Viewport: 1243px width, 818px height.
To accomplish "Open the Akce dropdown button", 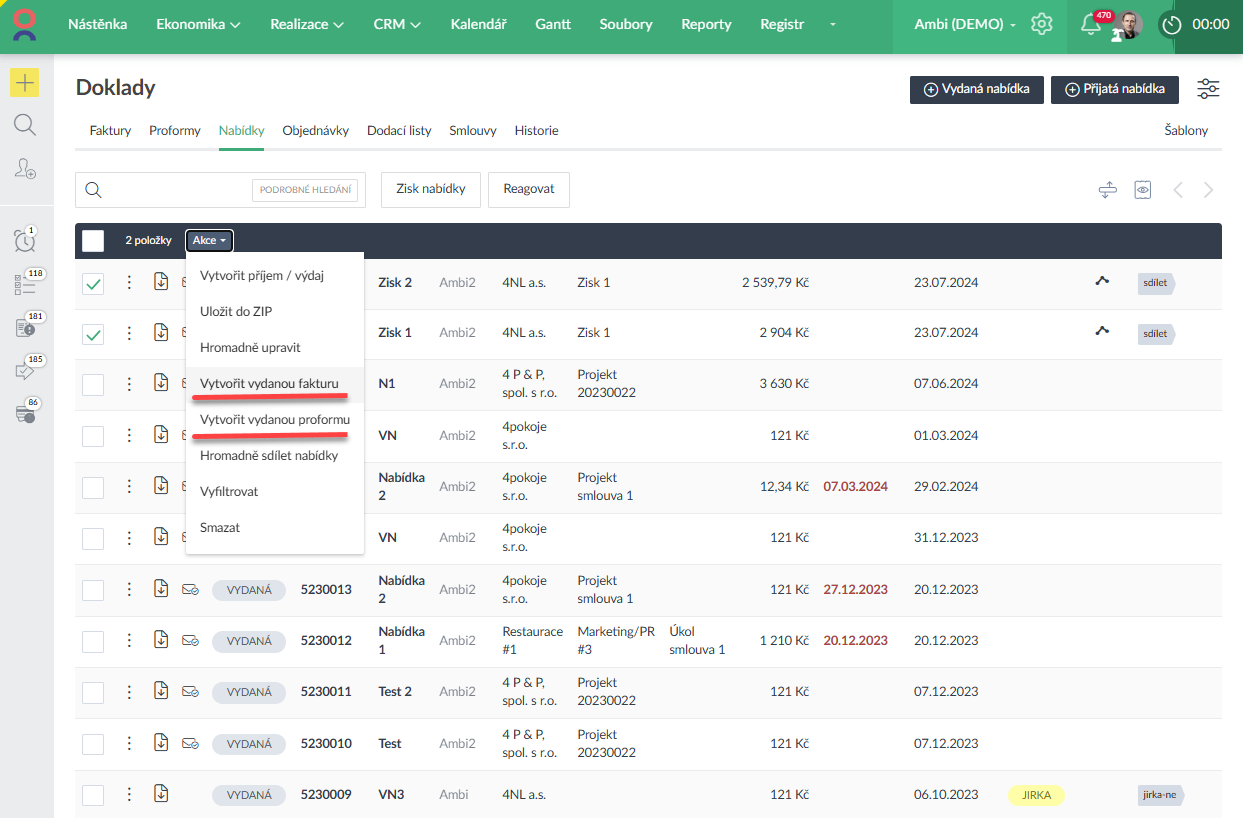I will [209, 240].
